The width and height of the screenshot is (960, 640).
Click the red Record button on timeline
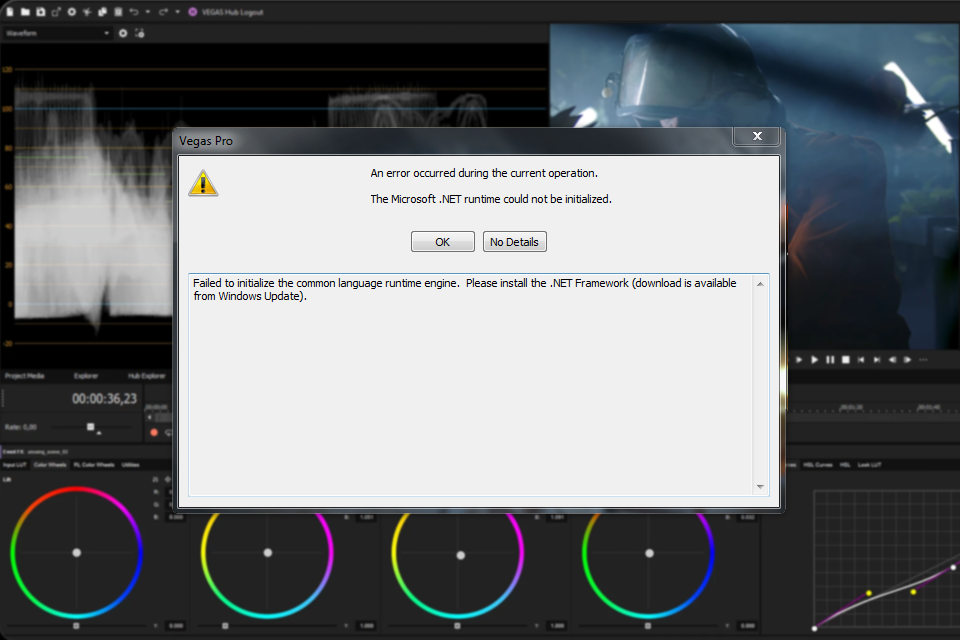click(154, 432)
